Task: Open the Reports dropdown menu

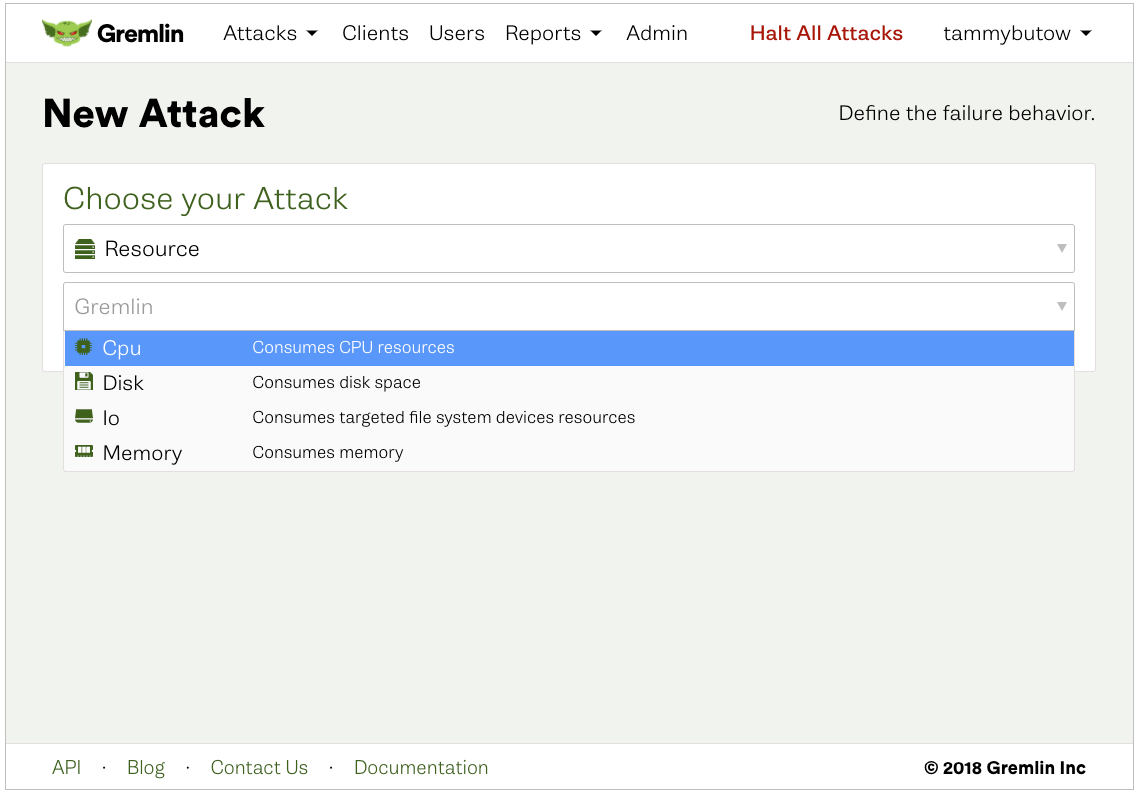Action: tap(553, 33)
